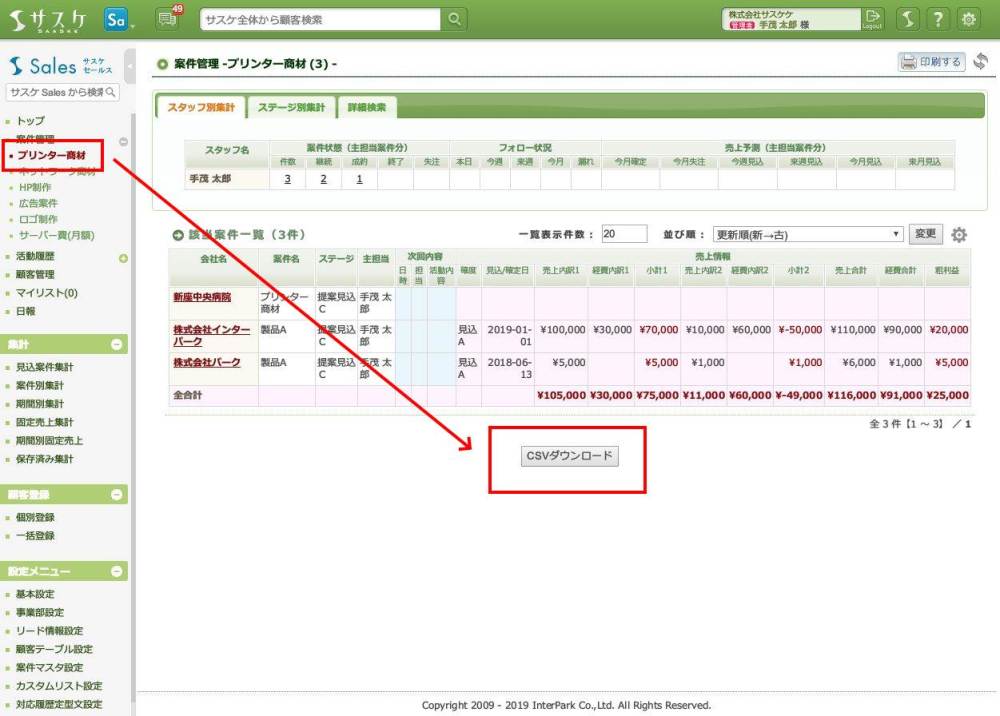The height and width of the screenshot is (716, 1000).
Task: Select HP制作 in sidebar
Action: [35, 187]
